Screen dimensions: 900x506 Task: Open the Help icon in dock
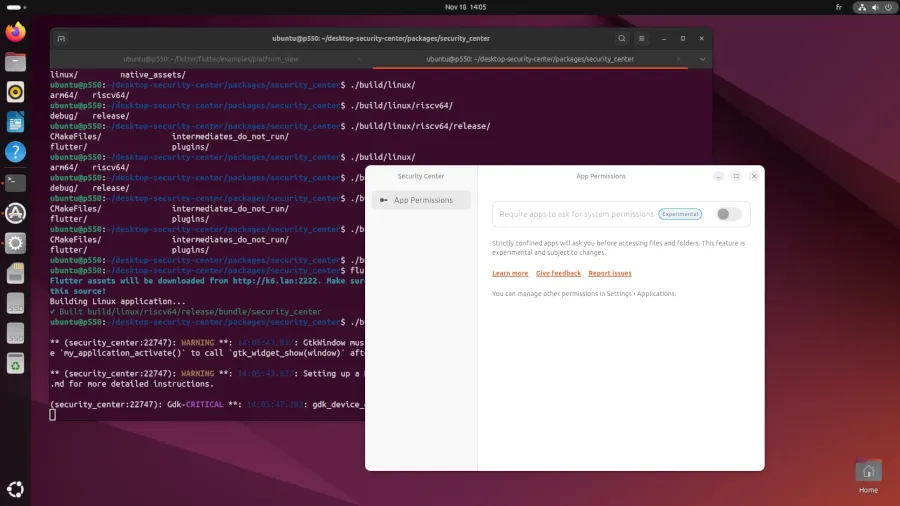coord(15,152)
